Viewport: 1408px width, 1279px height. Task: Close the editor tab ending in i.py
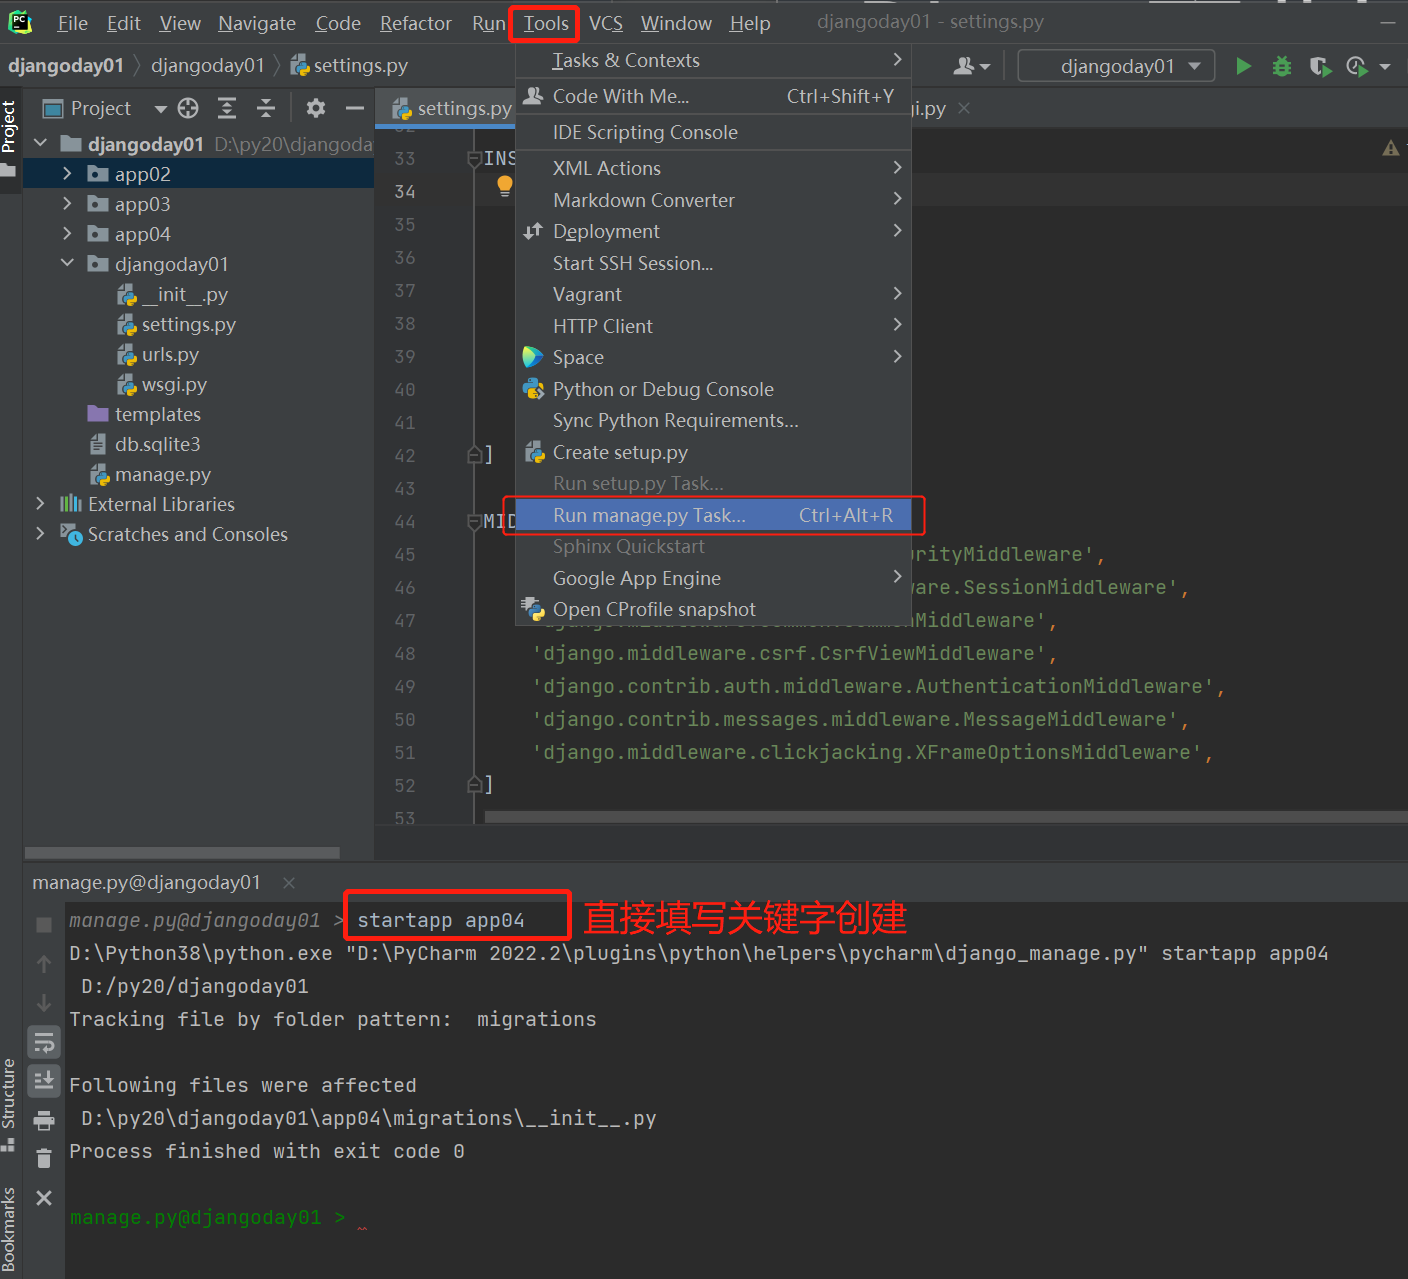point(964,108)
